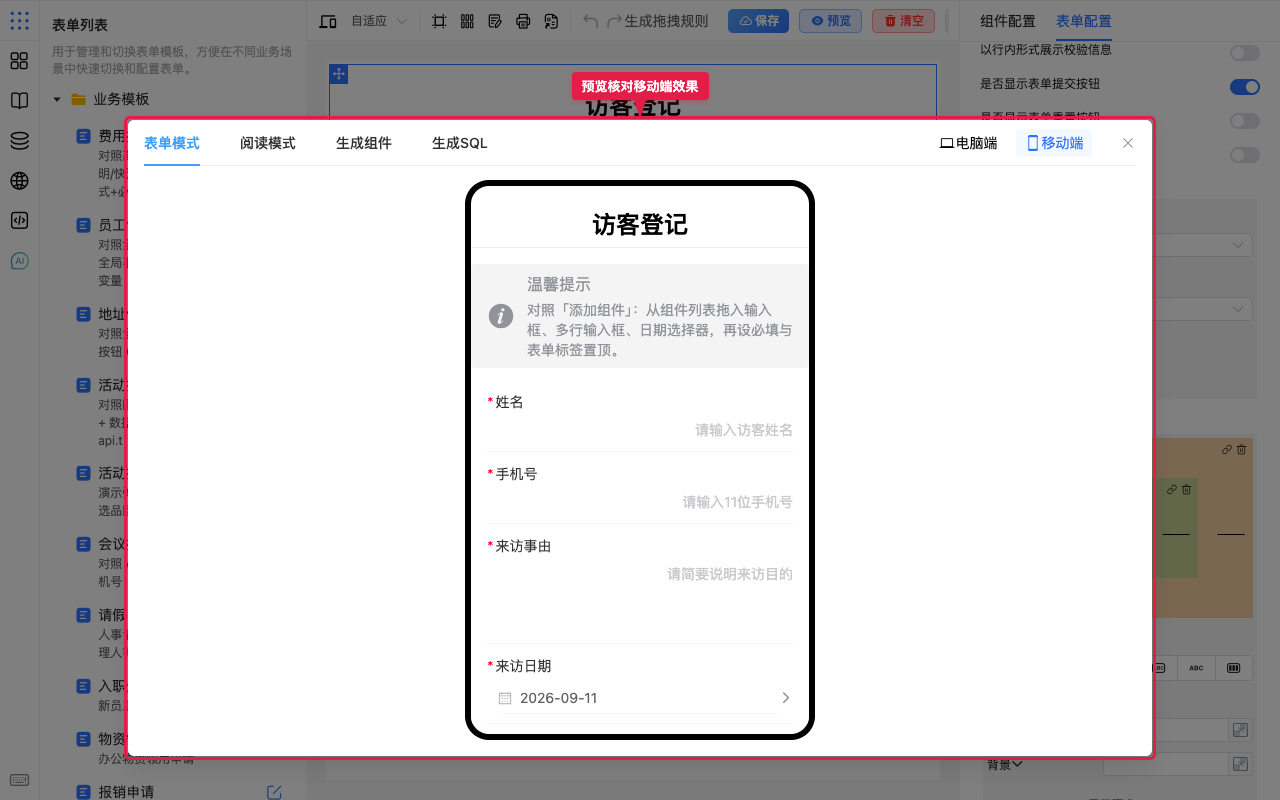The height and width of the screenshot is (800, 1280).
Task: Toggle 是否显示表单提交按钮 switch
Action: point(1245,87)
